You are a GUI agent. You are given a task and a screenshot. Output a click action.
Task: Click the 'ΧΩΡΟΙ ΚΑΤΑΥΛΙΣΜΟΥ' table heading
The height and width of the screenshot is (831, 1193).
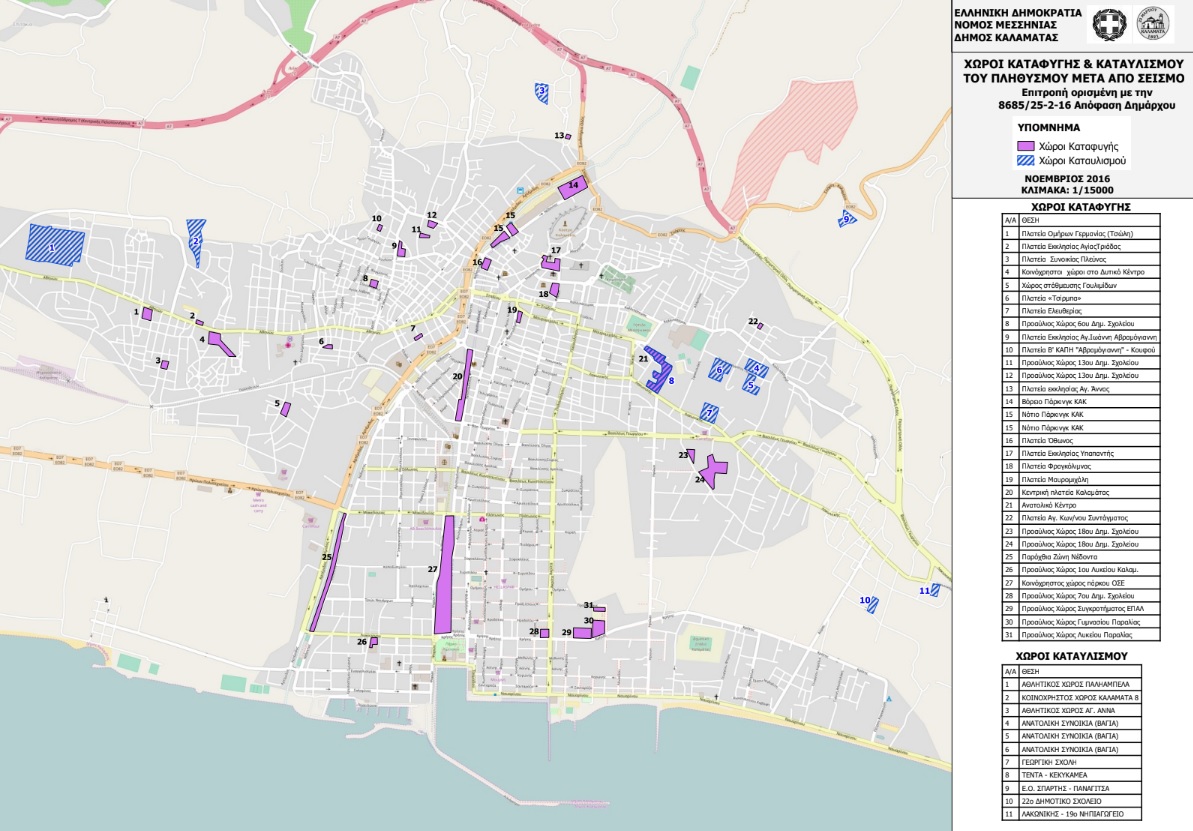click(x=1071, y=656)
